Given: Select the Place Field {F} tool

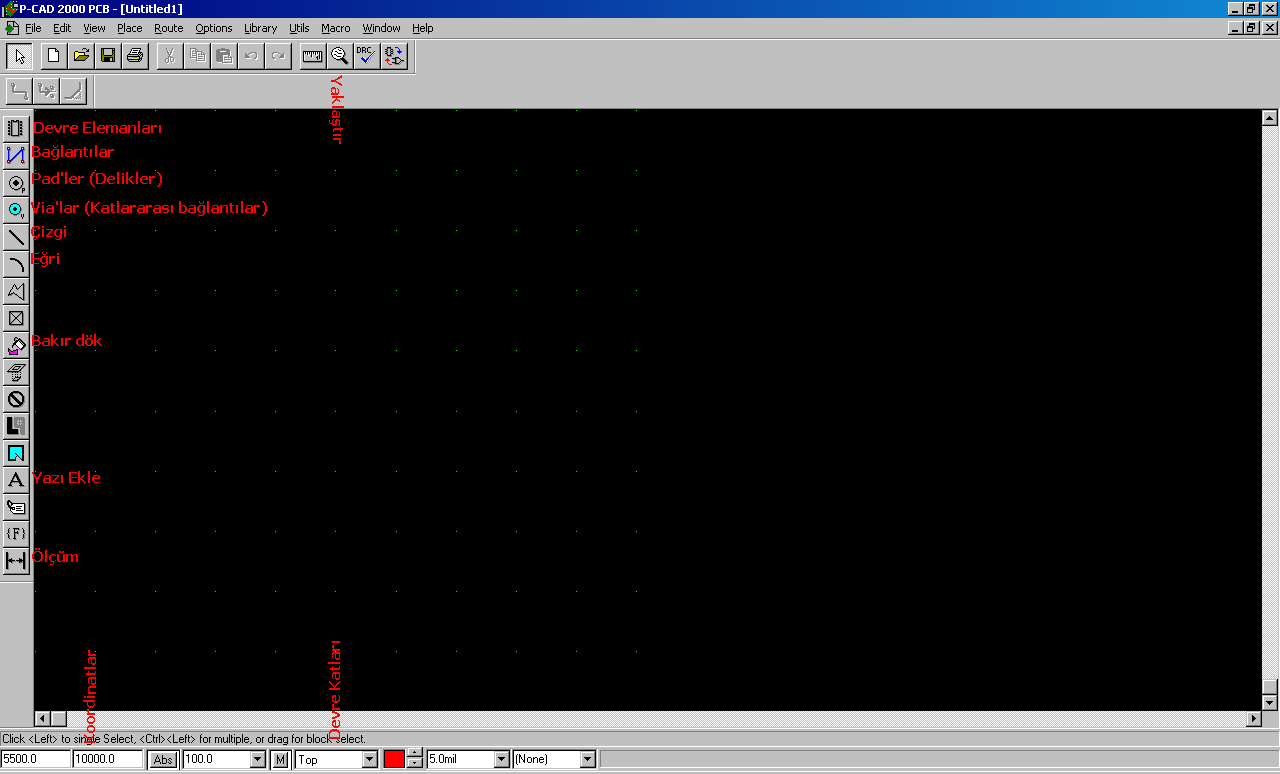Looking at the screenshot, I should coord(16,534).
